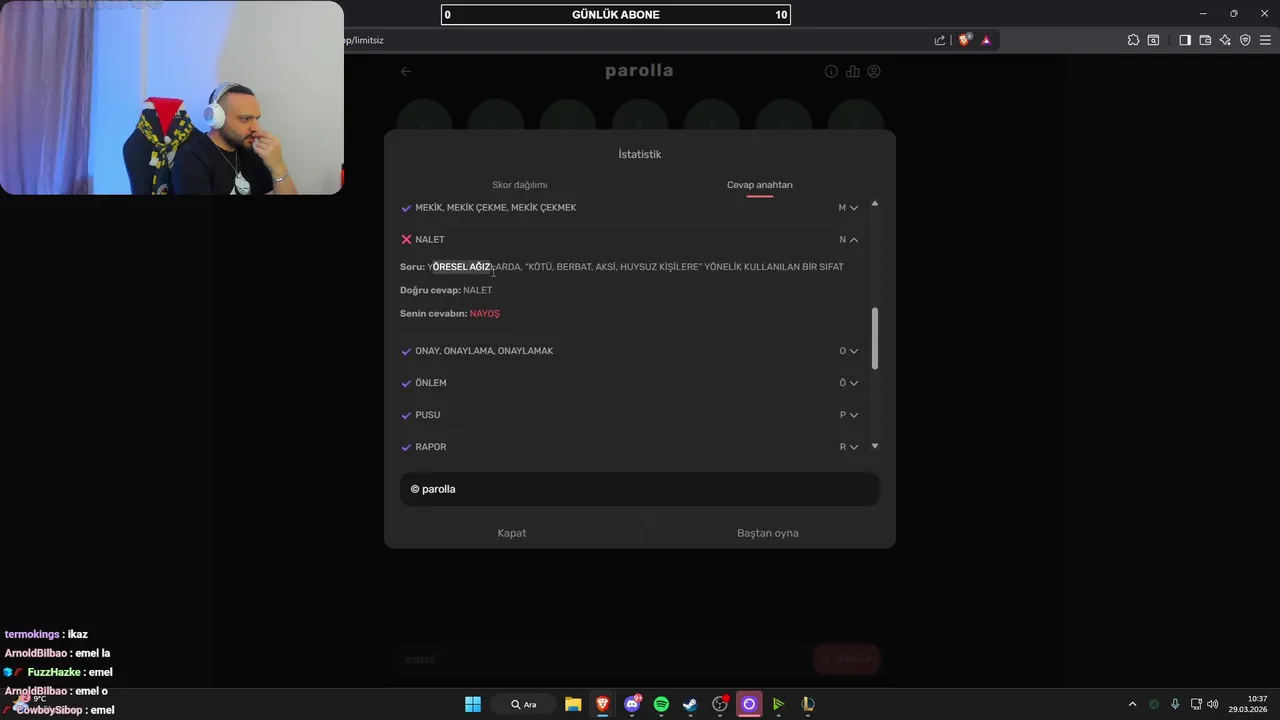This screenshot has width=1280, height=720.
Task: Click the network display tray icon
Action: click(1196, 704)
